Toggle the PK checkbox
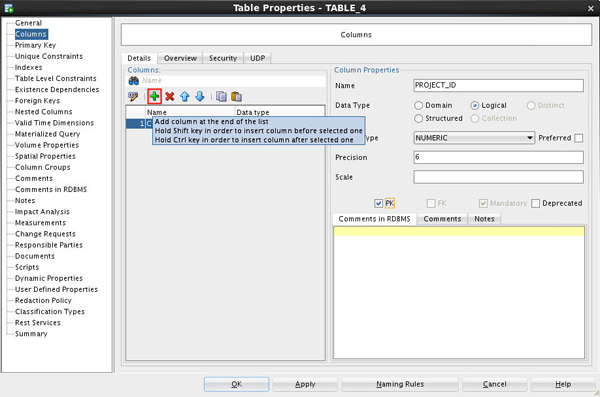The height and width of the screenshot is (397, 600). click(x=378, y=203)
